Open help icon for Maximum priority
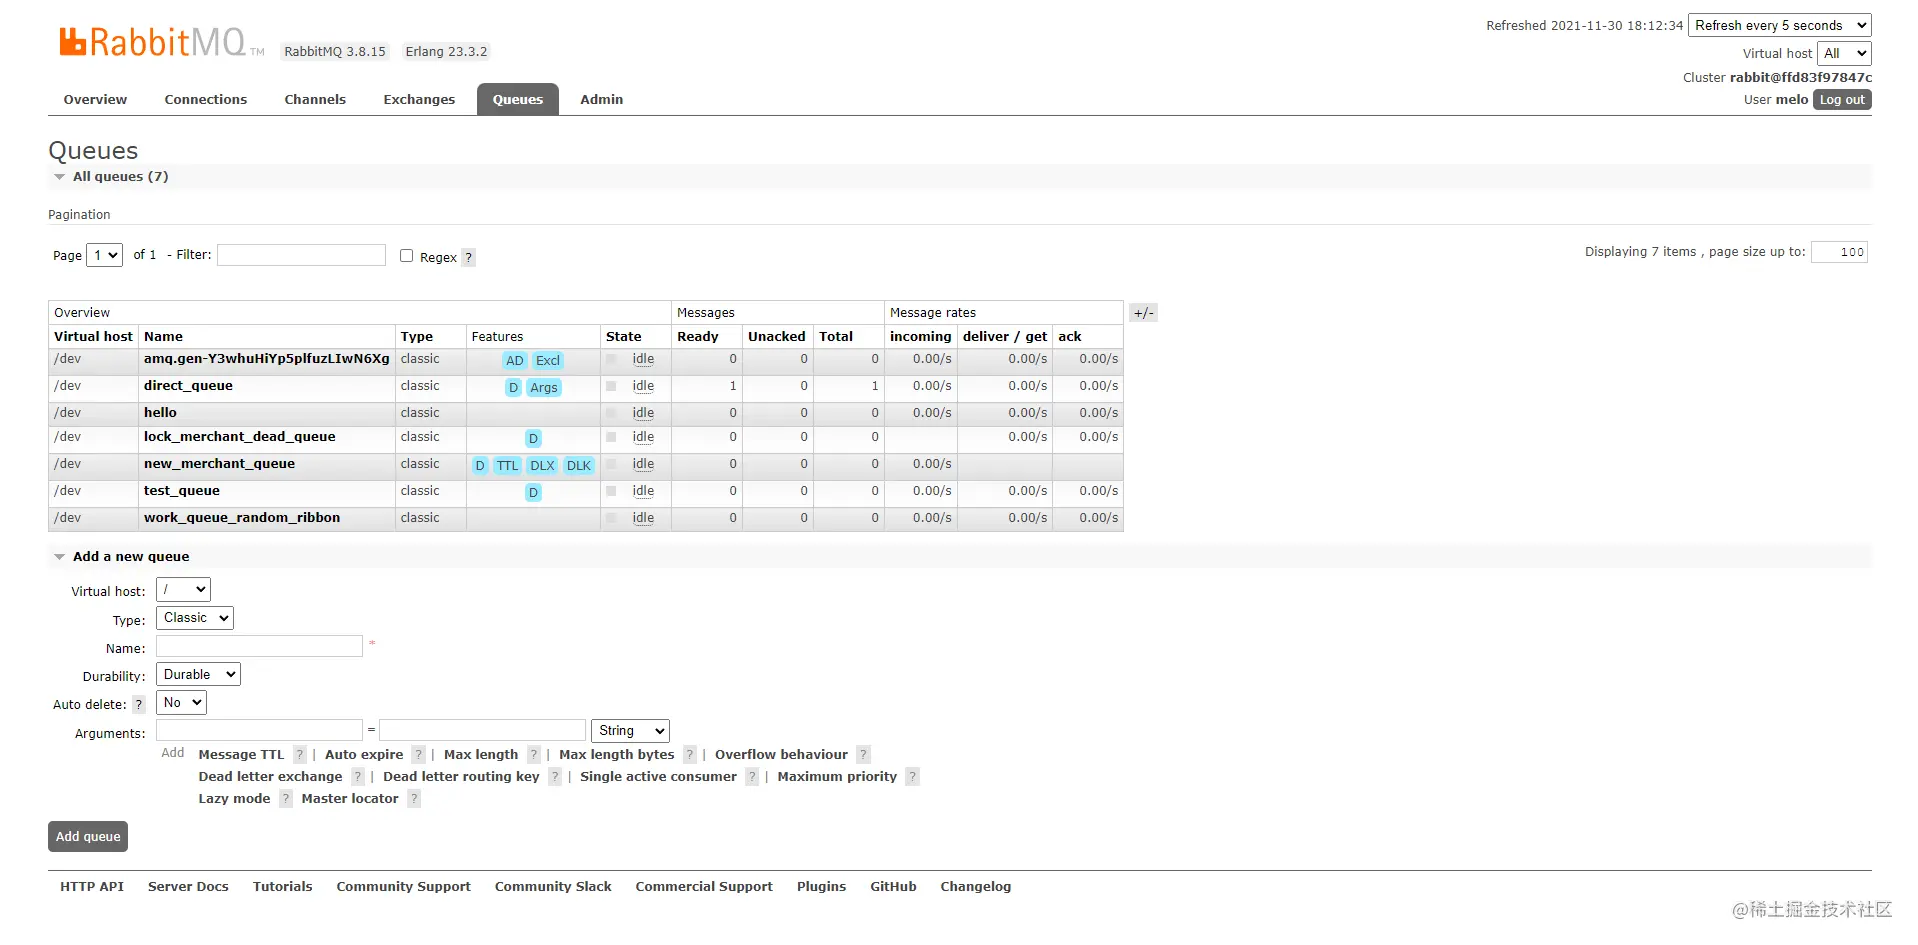The width and height of the screenshot is (1918, 945). pyautogui.click(x=912, y=777)
